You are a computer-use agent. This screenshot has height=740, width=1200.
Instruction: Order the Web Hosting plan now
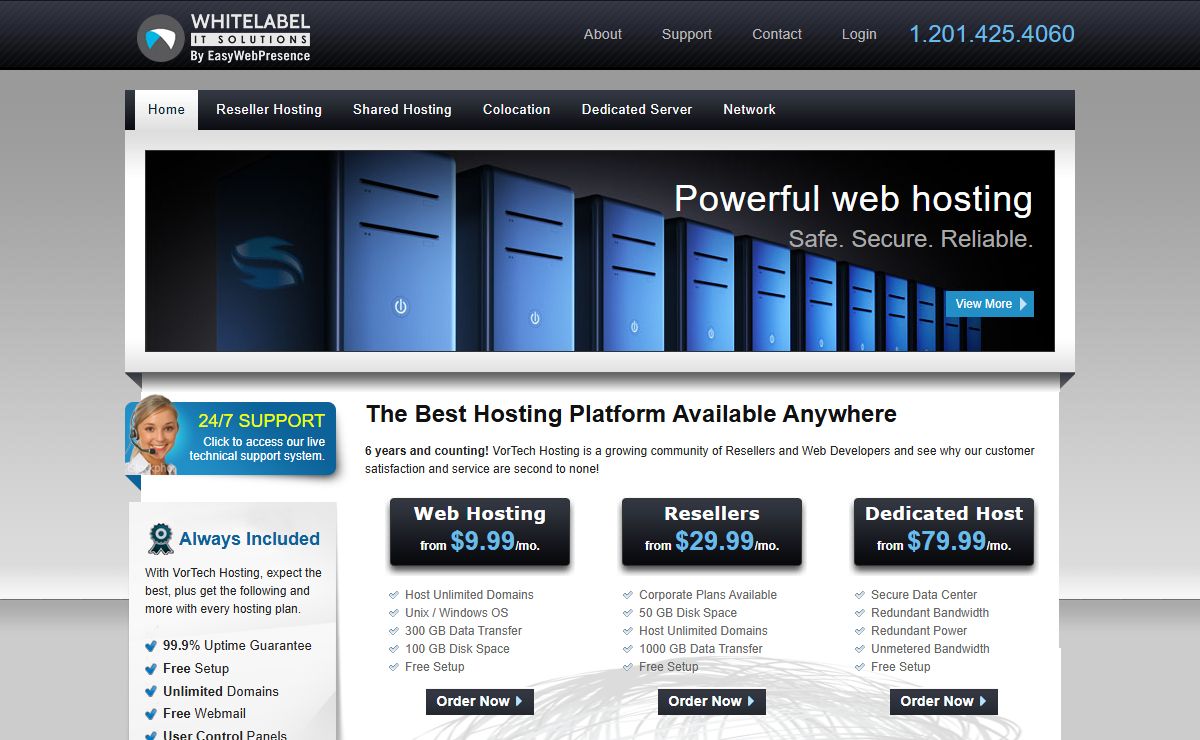(480, 702)
